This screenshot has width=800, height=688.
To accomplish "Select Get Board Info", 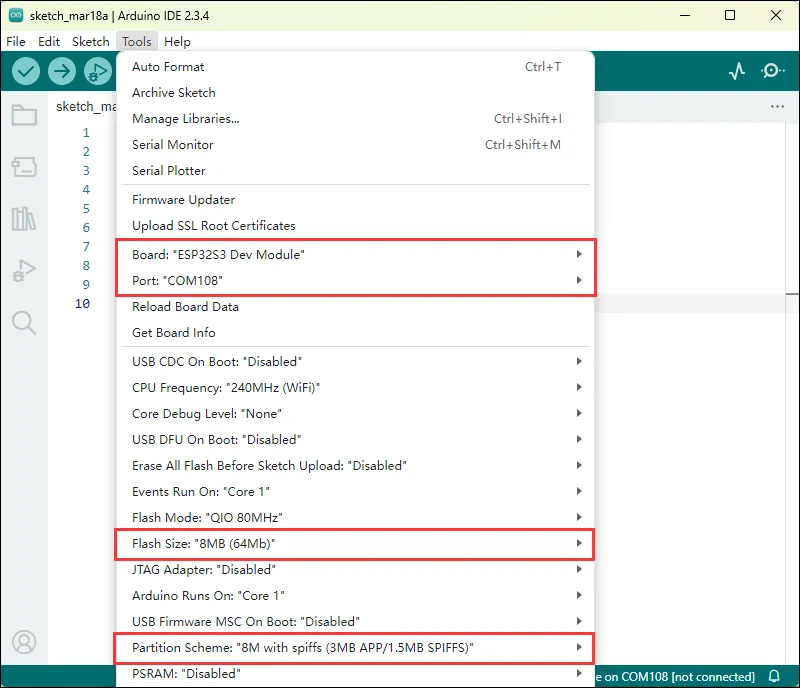I will click(356, 333).
